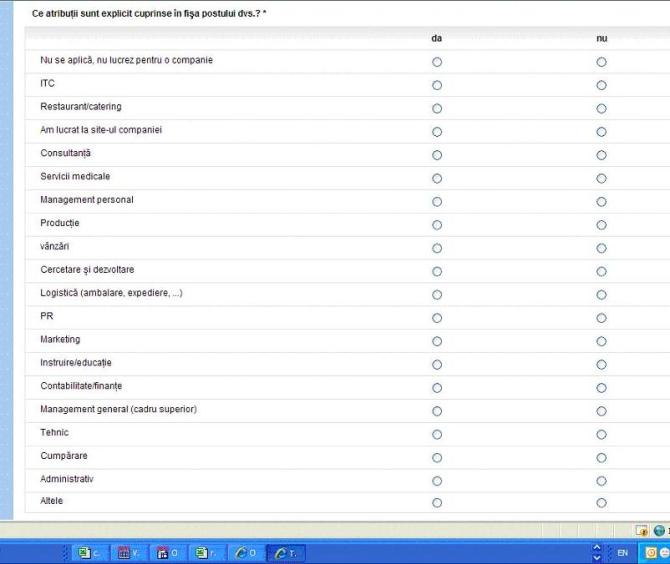
Task: Open the first Excel taskbar button
Action: coord(90,552)
